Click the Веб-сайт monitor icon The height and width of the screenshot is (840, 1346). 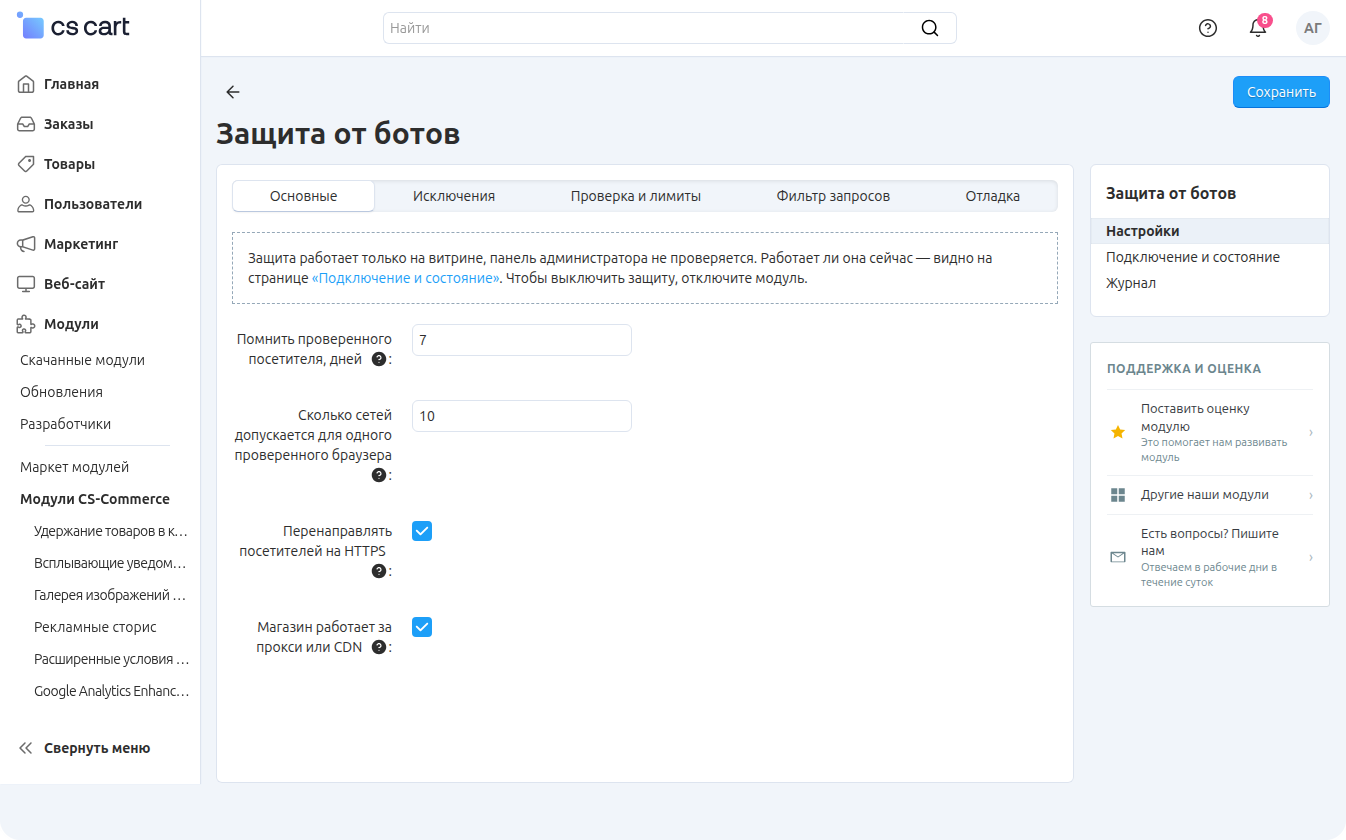tap(27, 284)
